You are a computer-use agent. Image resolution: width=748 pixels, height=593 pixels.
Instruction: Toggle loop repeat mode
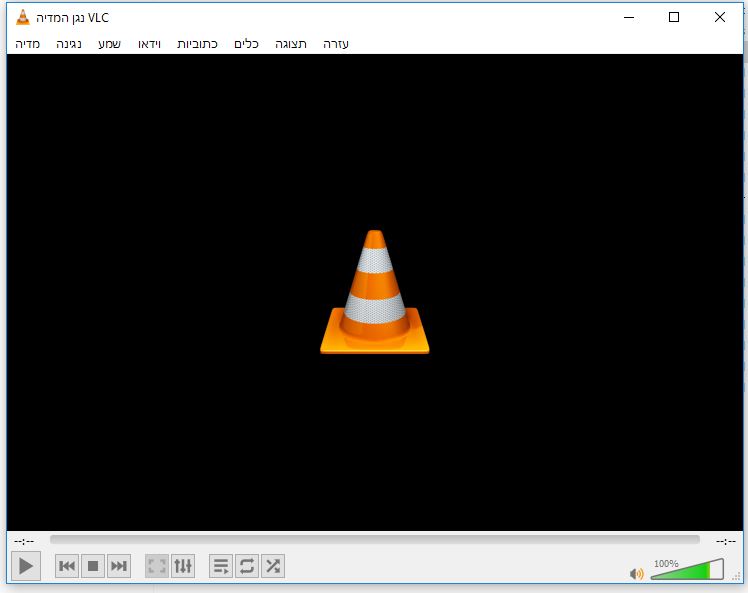pos(247,566)
